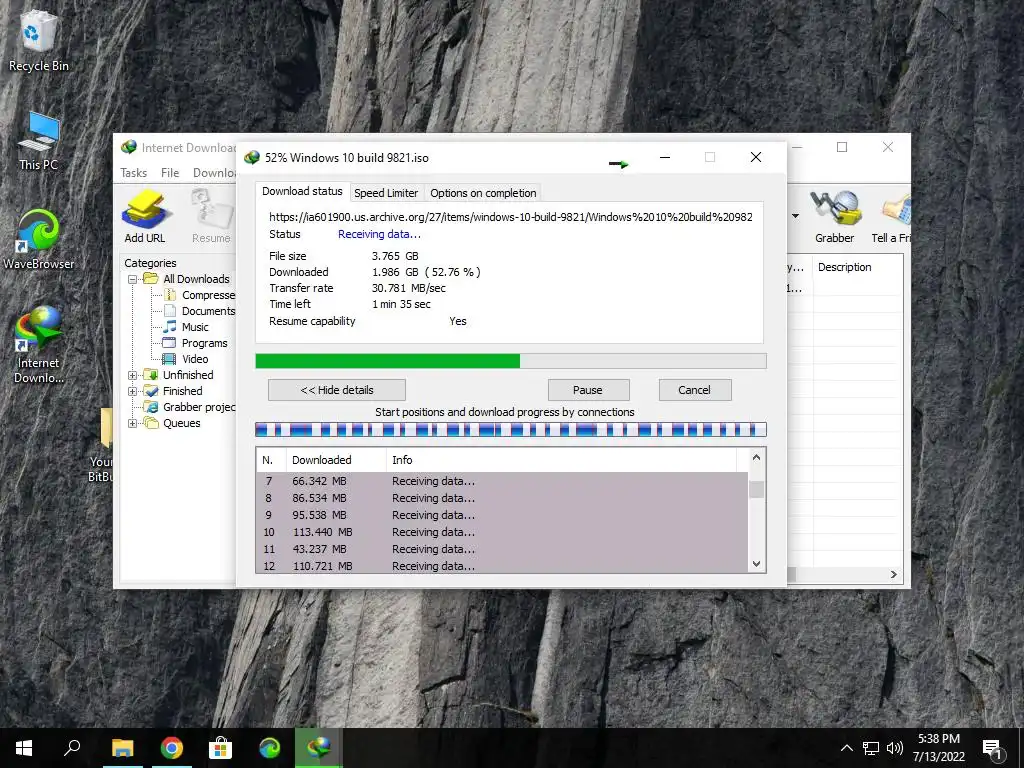
Task: Collapse the All Downloads tree node
Action: pos(133,279)
